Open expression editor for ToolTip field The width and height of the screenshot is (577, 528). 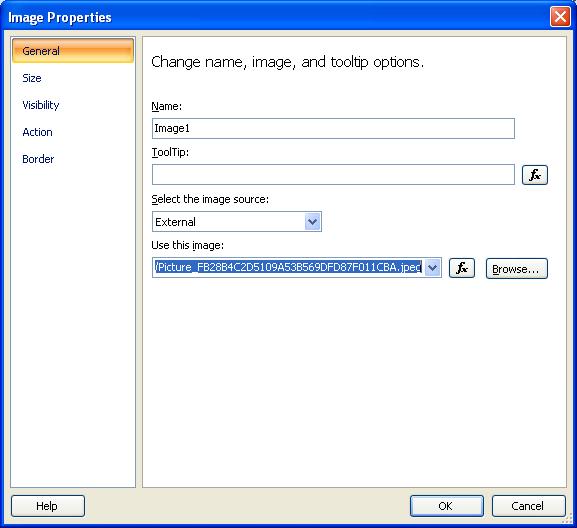(535, 175)
